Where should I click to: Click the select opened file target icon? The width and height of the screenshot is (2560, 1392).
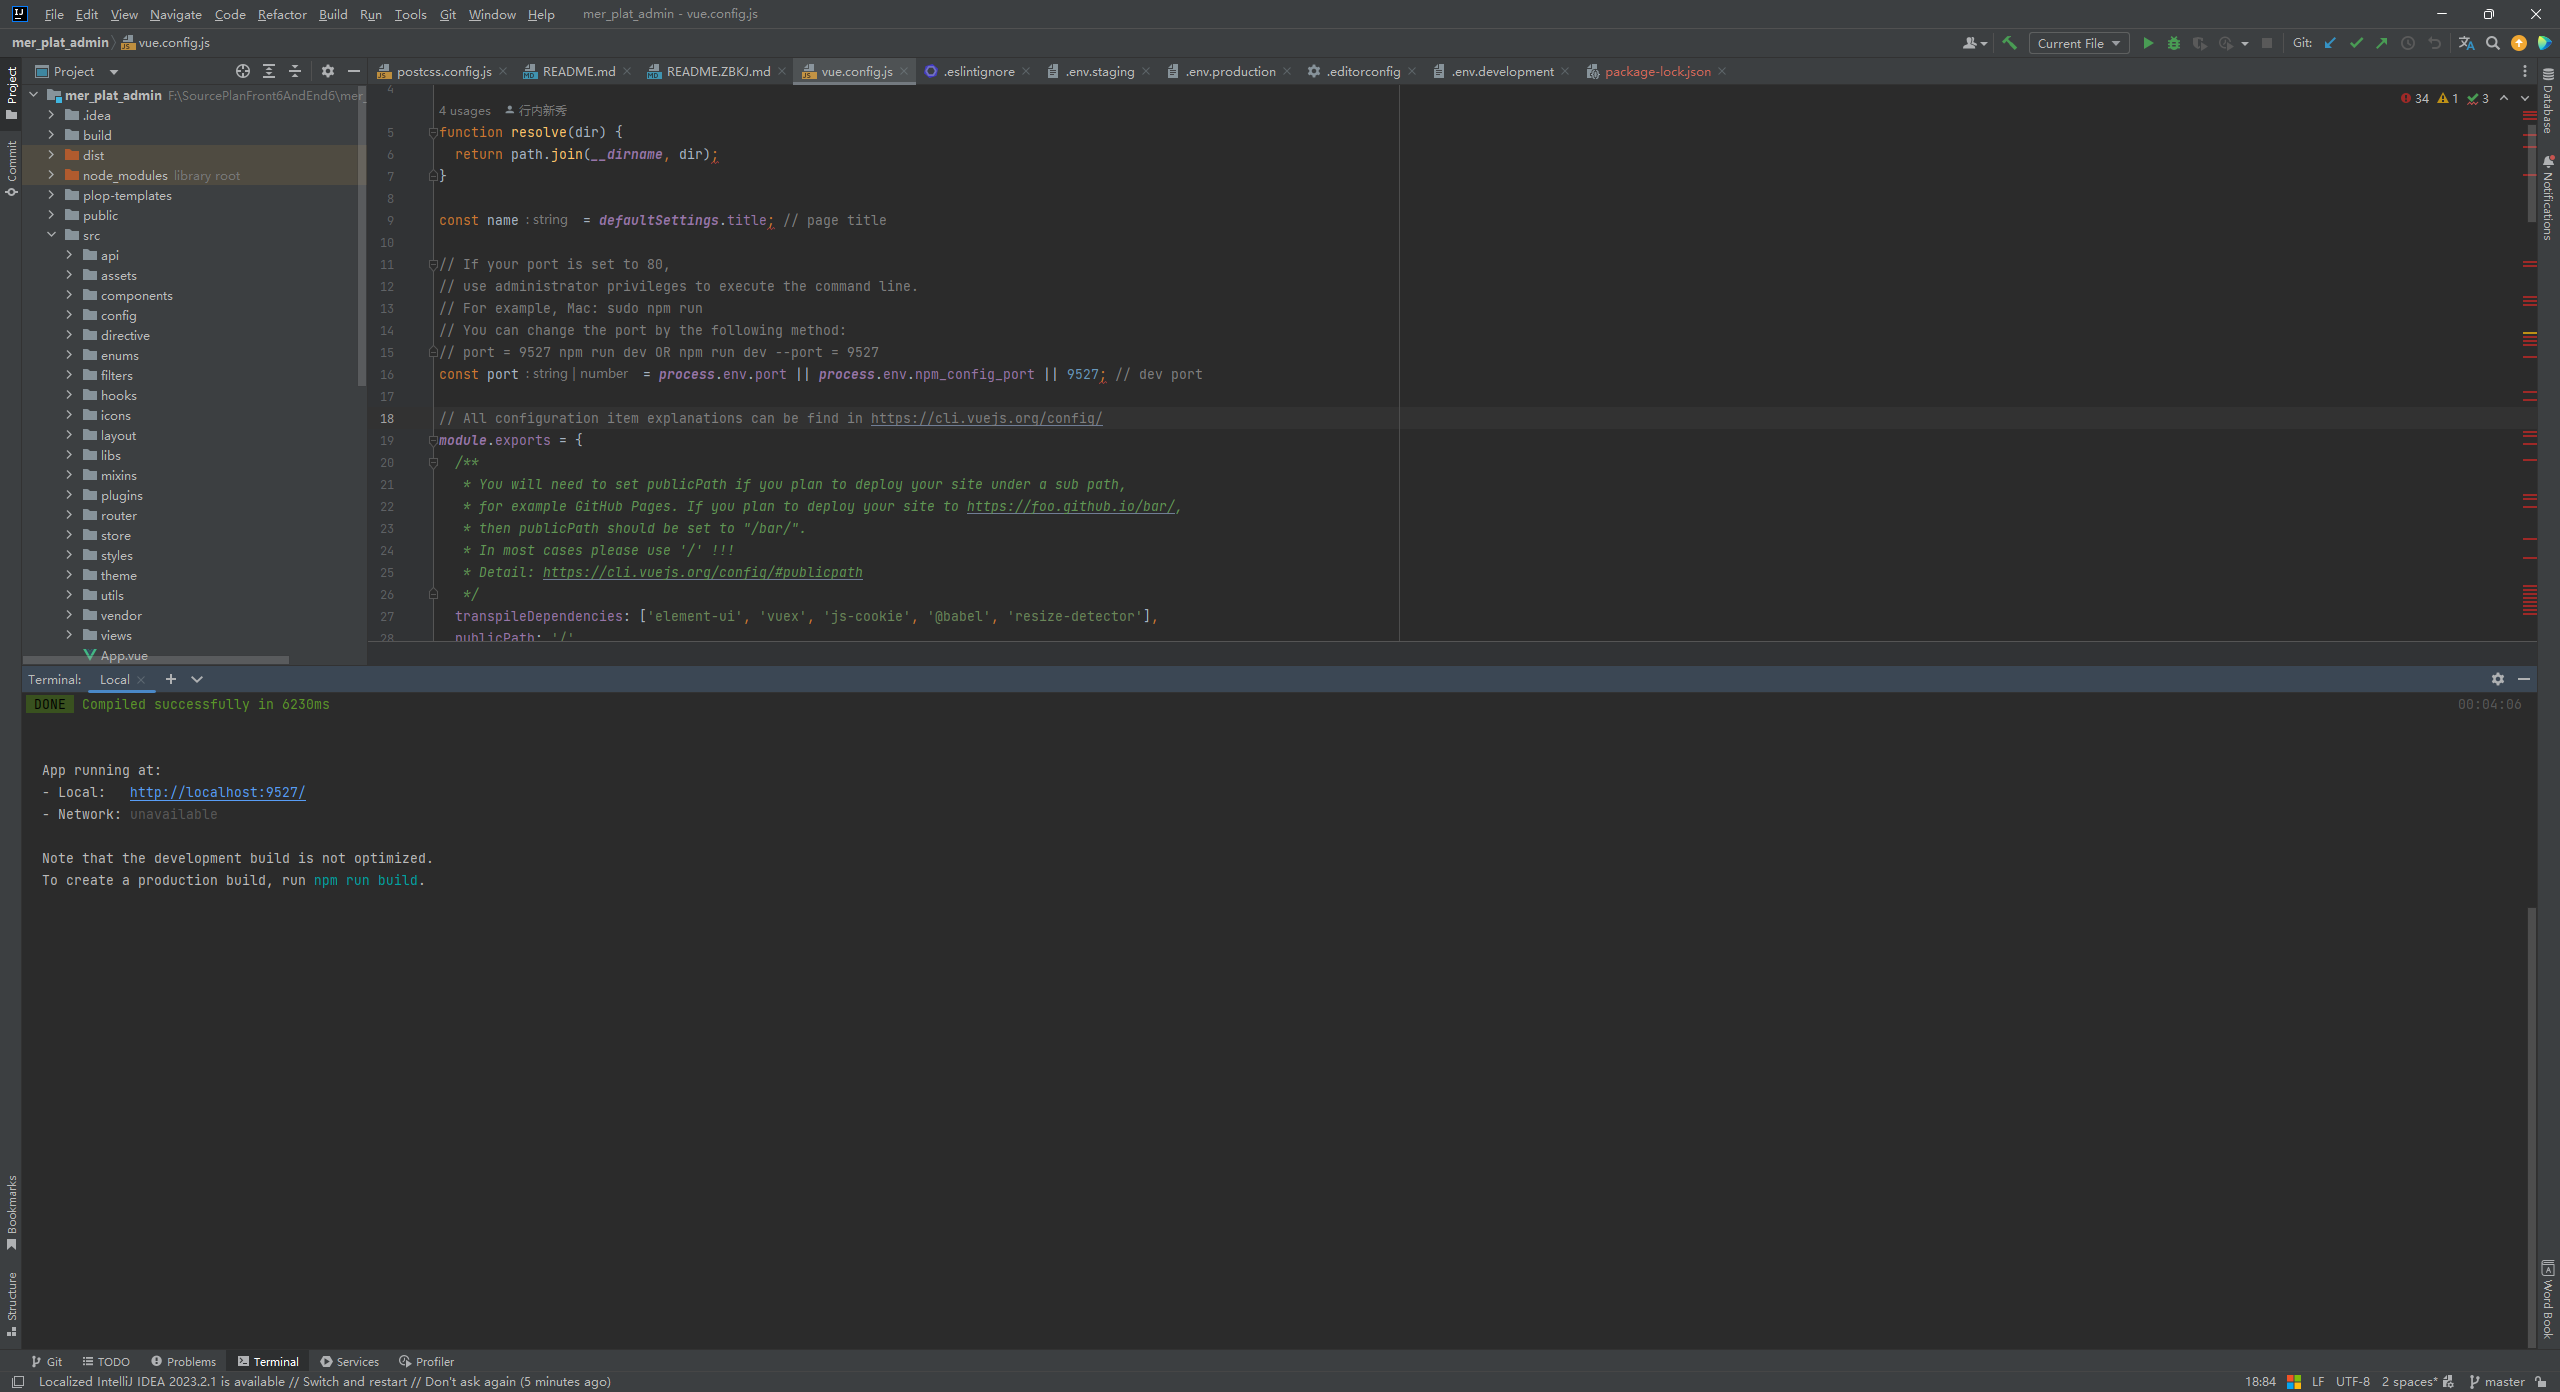pos(243,71)
